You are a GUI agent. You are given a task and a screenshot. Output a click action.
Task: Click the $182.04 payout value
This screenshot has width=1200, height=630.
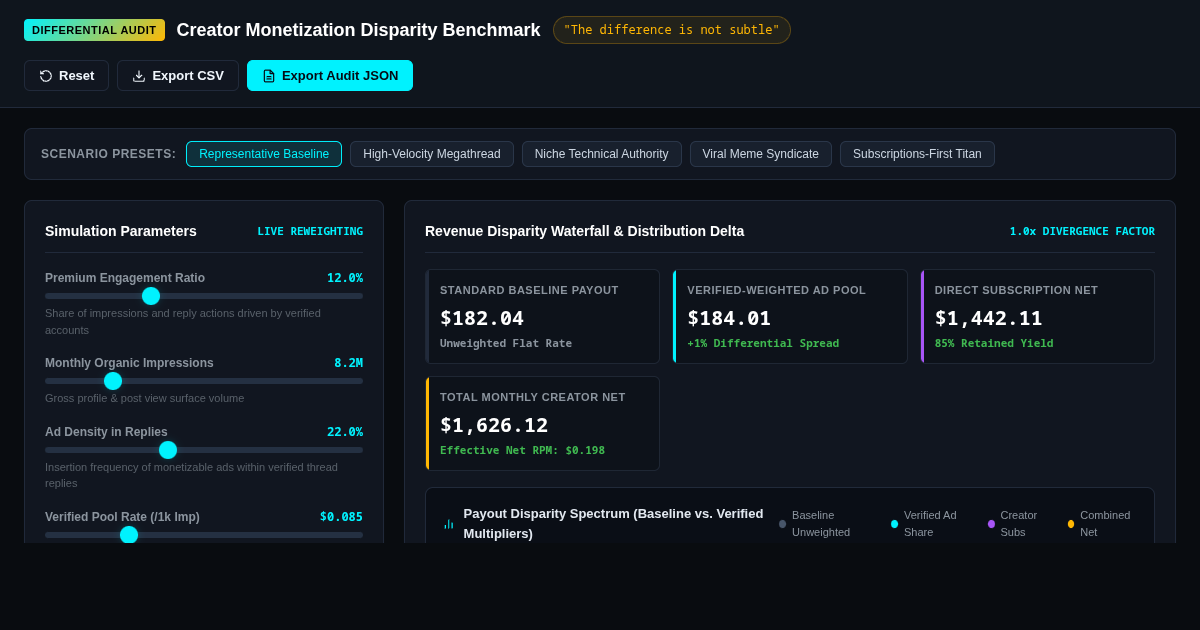point(482,318)
